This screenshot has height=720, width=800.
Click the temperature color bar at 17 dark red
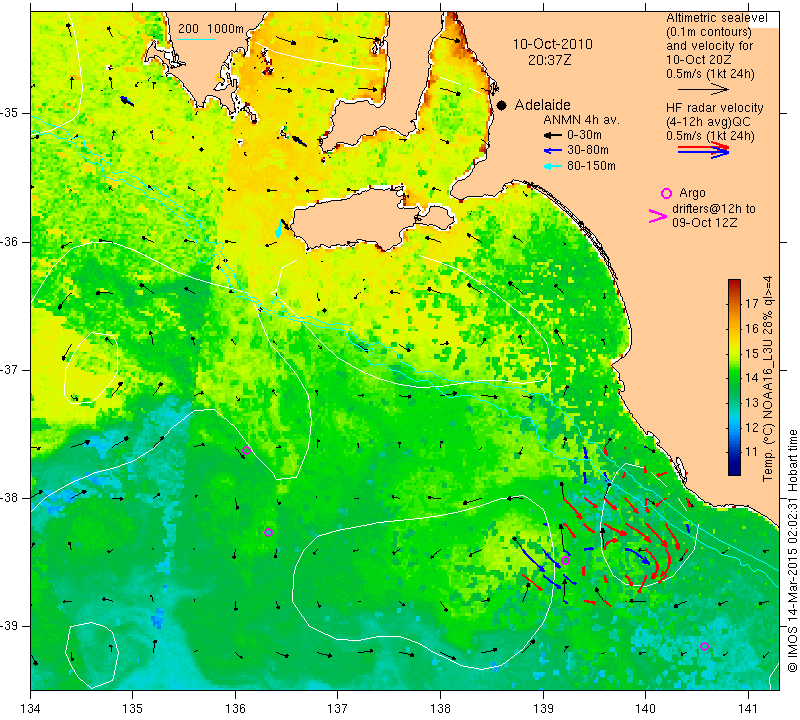[x=734, y=303]
